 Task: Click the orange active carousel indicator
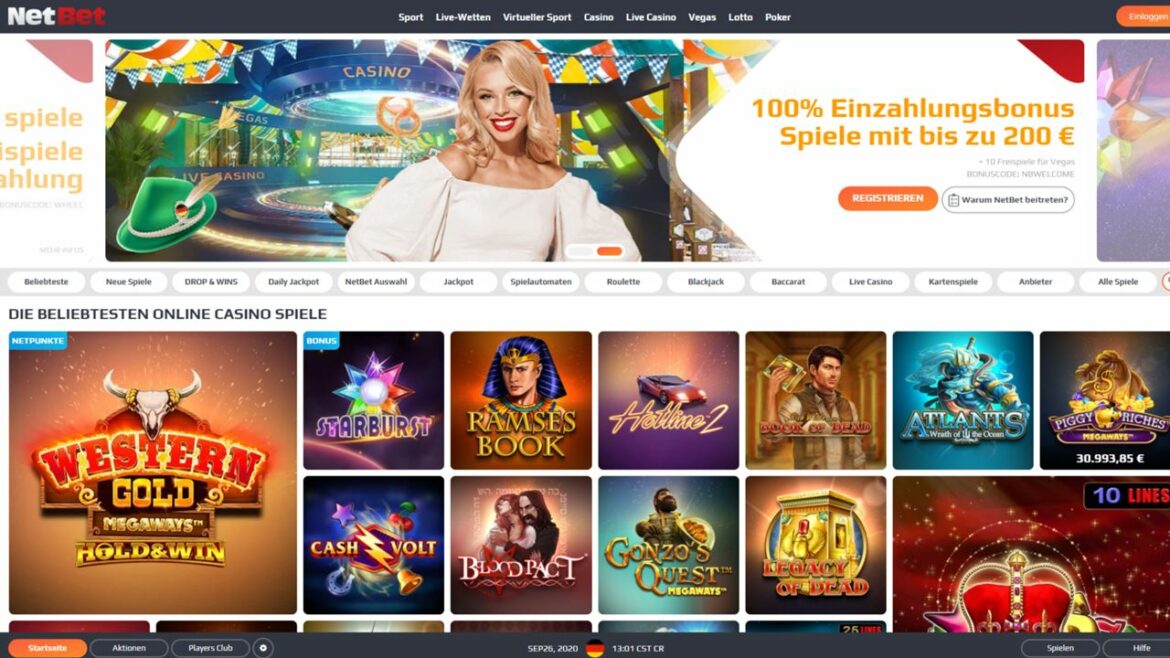(x=610, y=251)
